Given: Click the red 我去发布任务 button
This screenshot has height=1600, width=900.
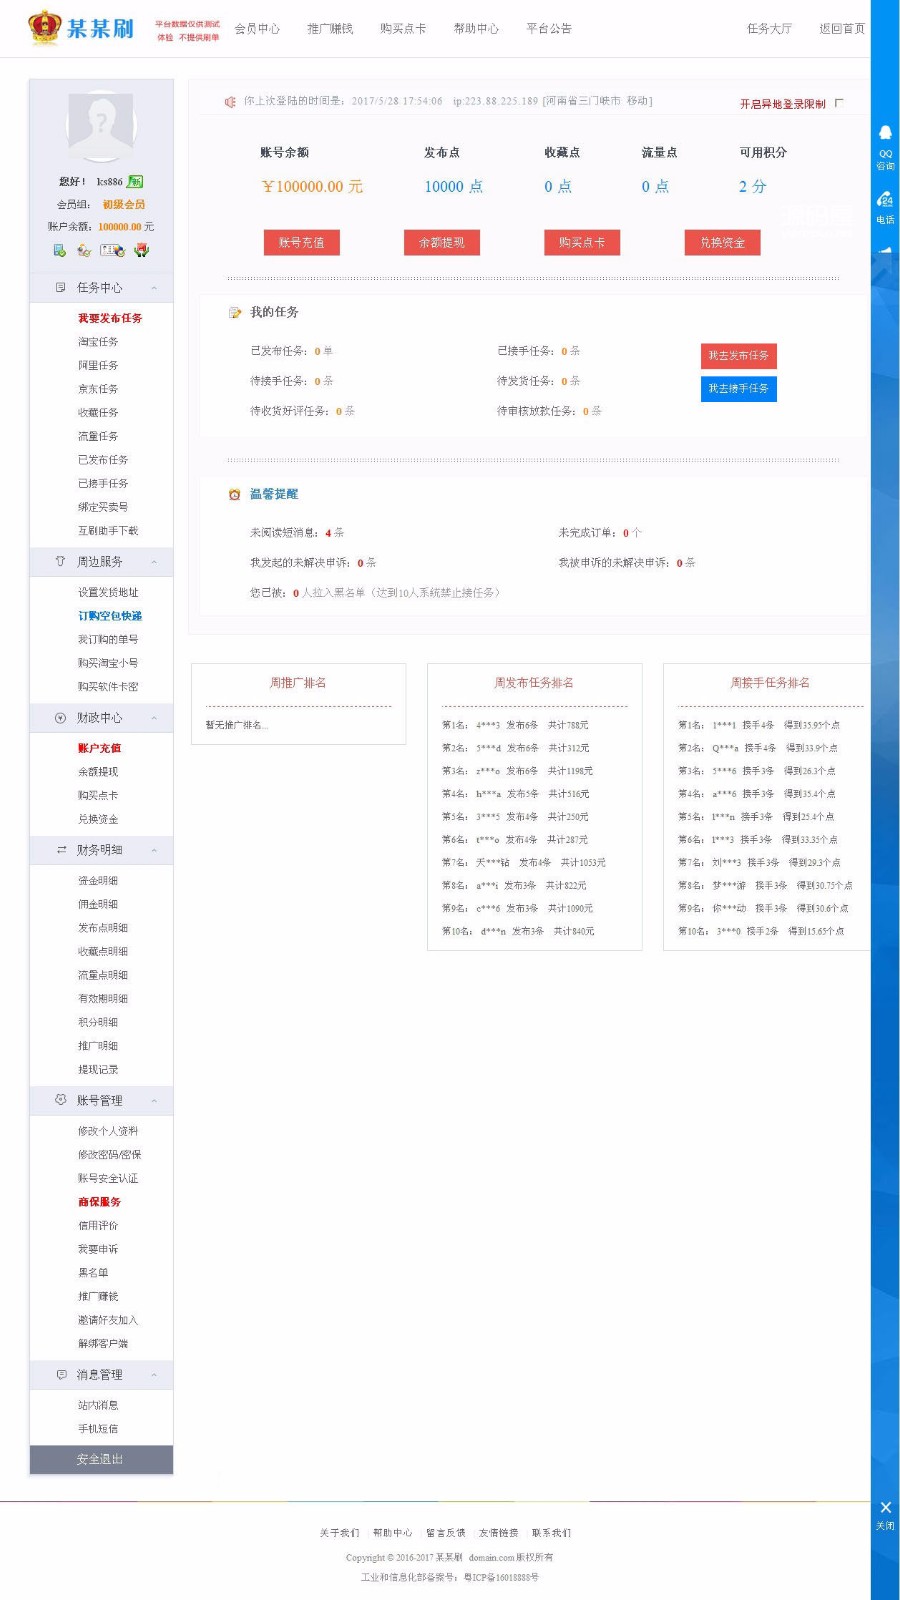Looking at the screenshot, I should click(x=739, y=356).
